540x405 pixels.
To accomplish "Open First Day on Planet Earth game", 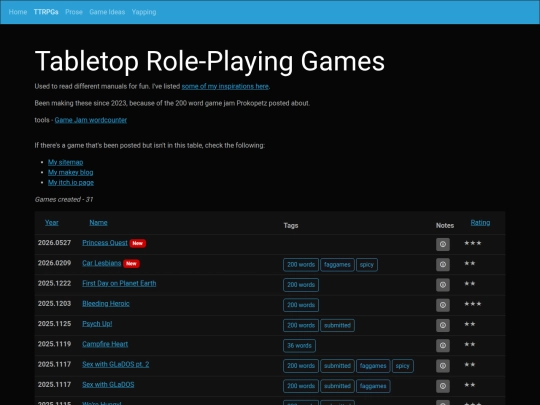I will click(x=119, y=283).
